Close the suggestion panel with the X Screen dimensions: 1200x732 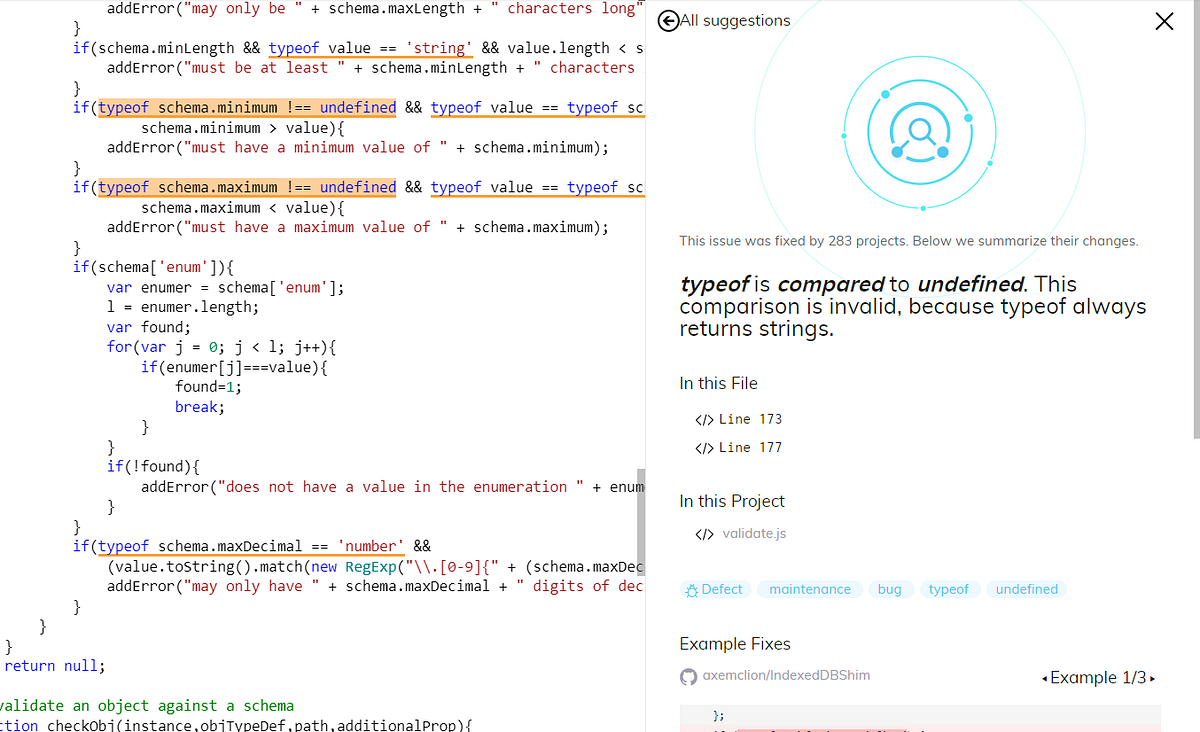pyautogui.click(x=1163, y=20)
